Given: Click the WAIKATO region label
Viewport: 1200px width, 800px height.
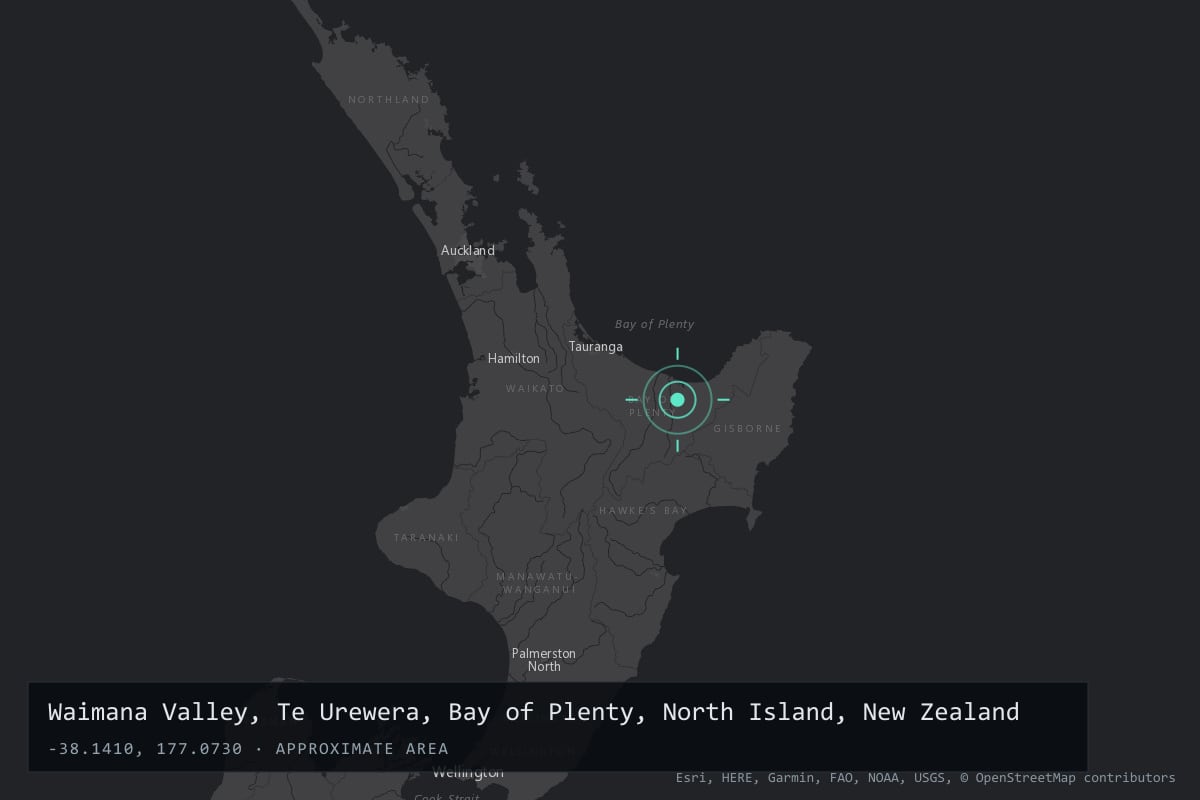Looking at the screenshot, I should (535, 388).
